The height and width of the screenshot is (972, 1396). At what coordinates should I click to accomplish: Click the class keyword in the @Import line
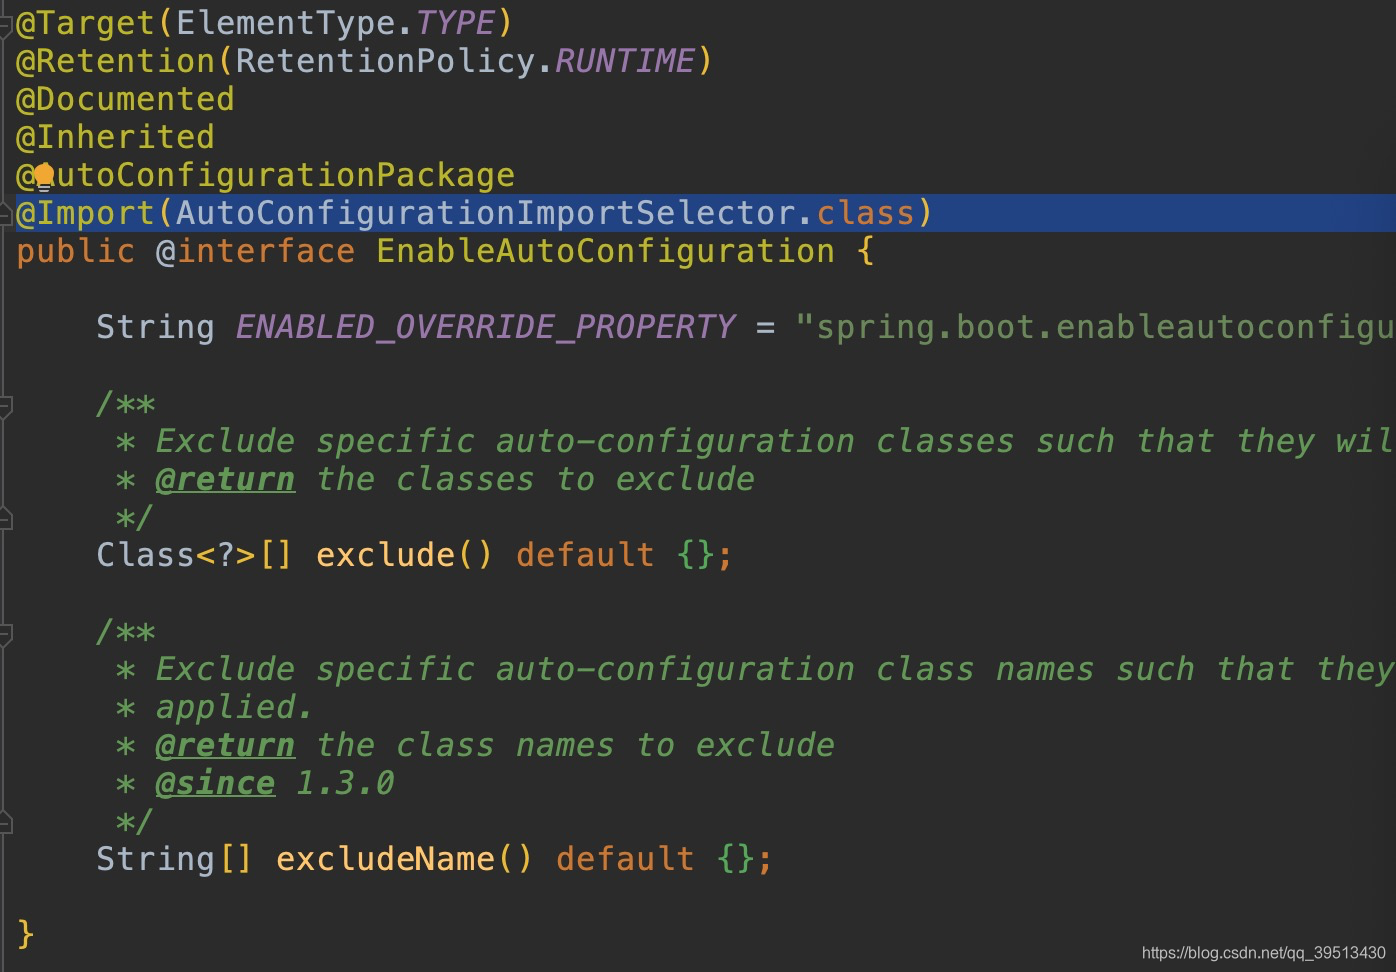click(x=865, y=213)
